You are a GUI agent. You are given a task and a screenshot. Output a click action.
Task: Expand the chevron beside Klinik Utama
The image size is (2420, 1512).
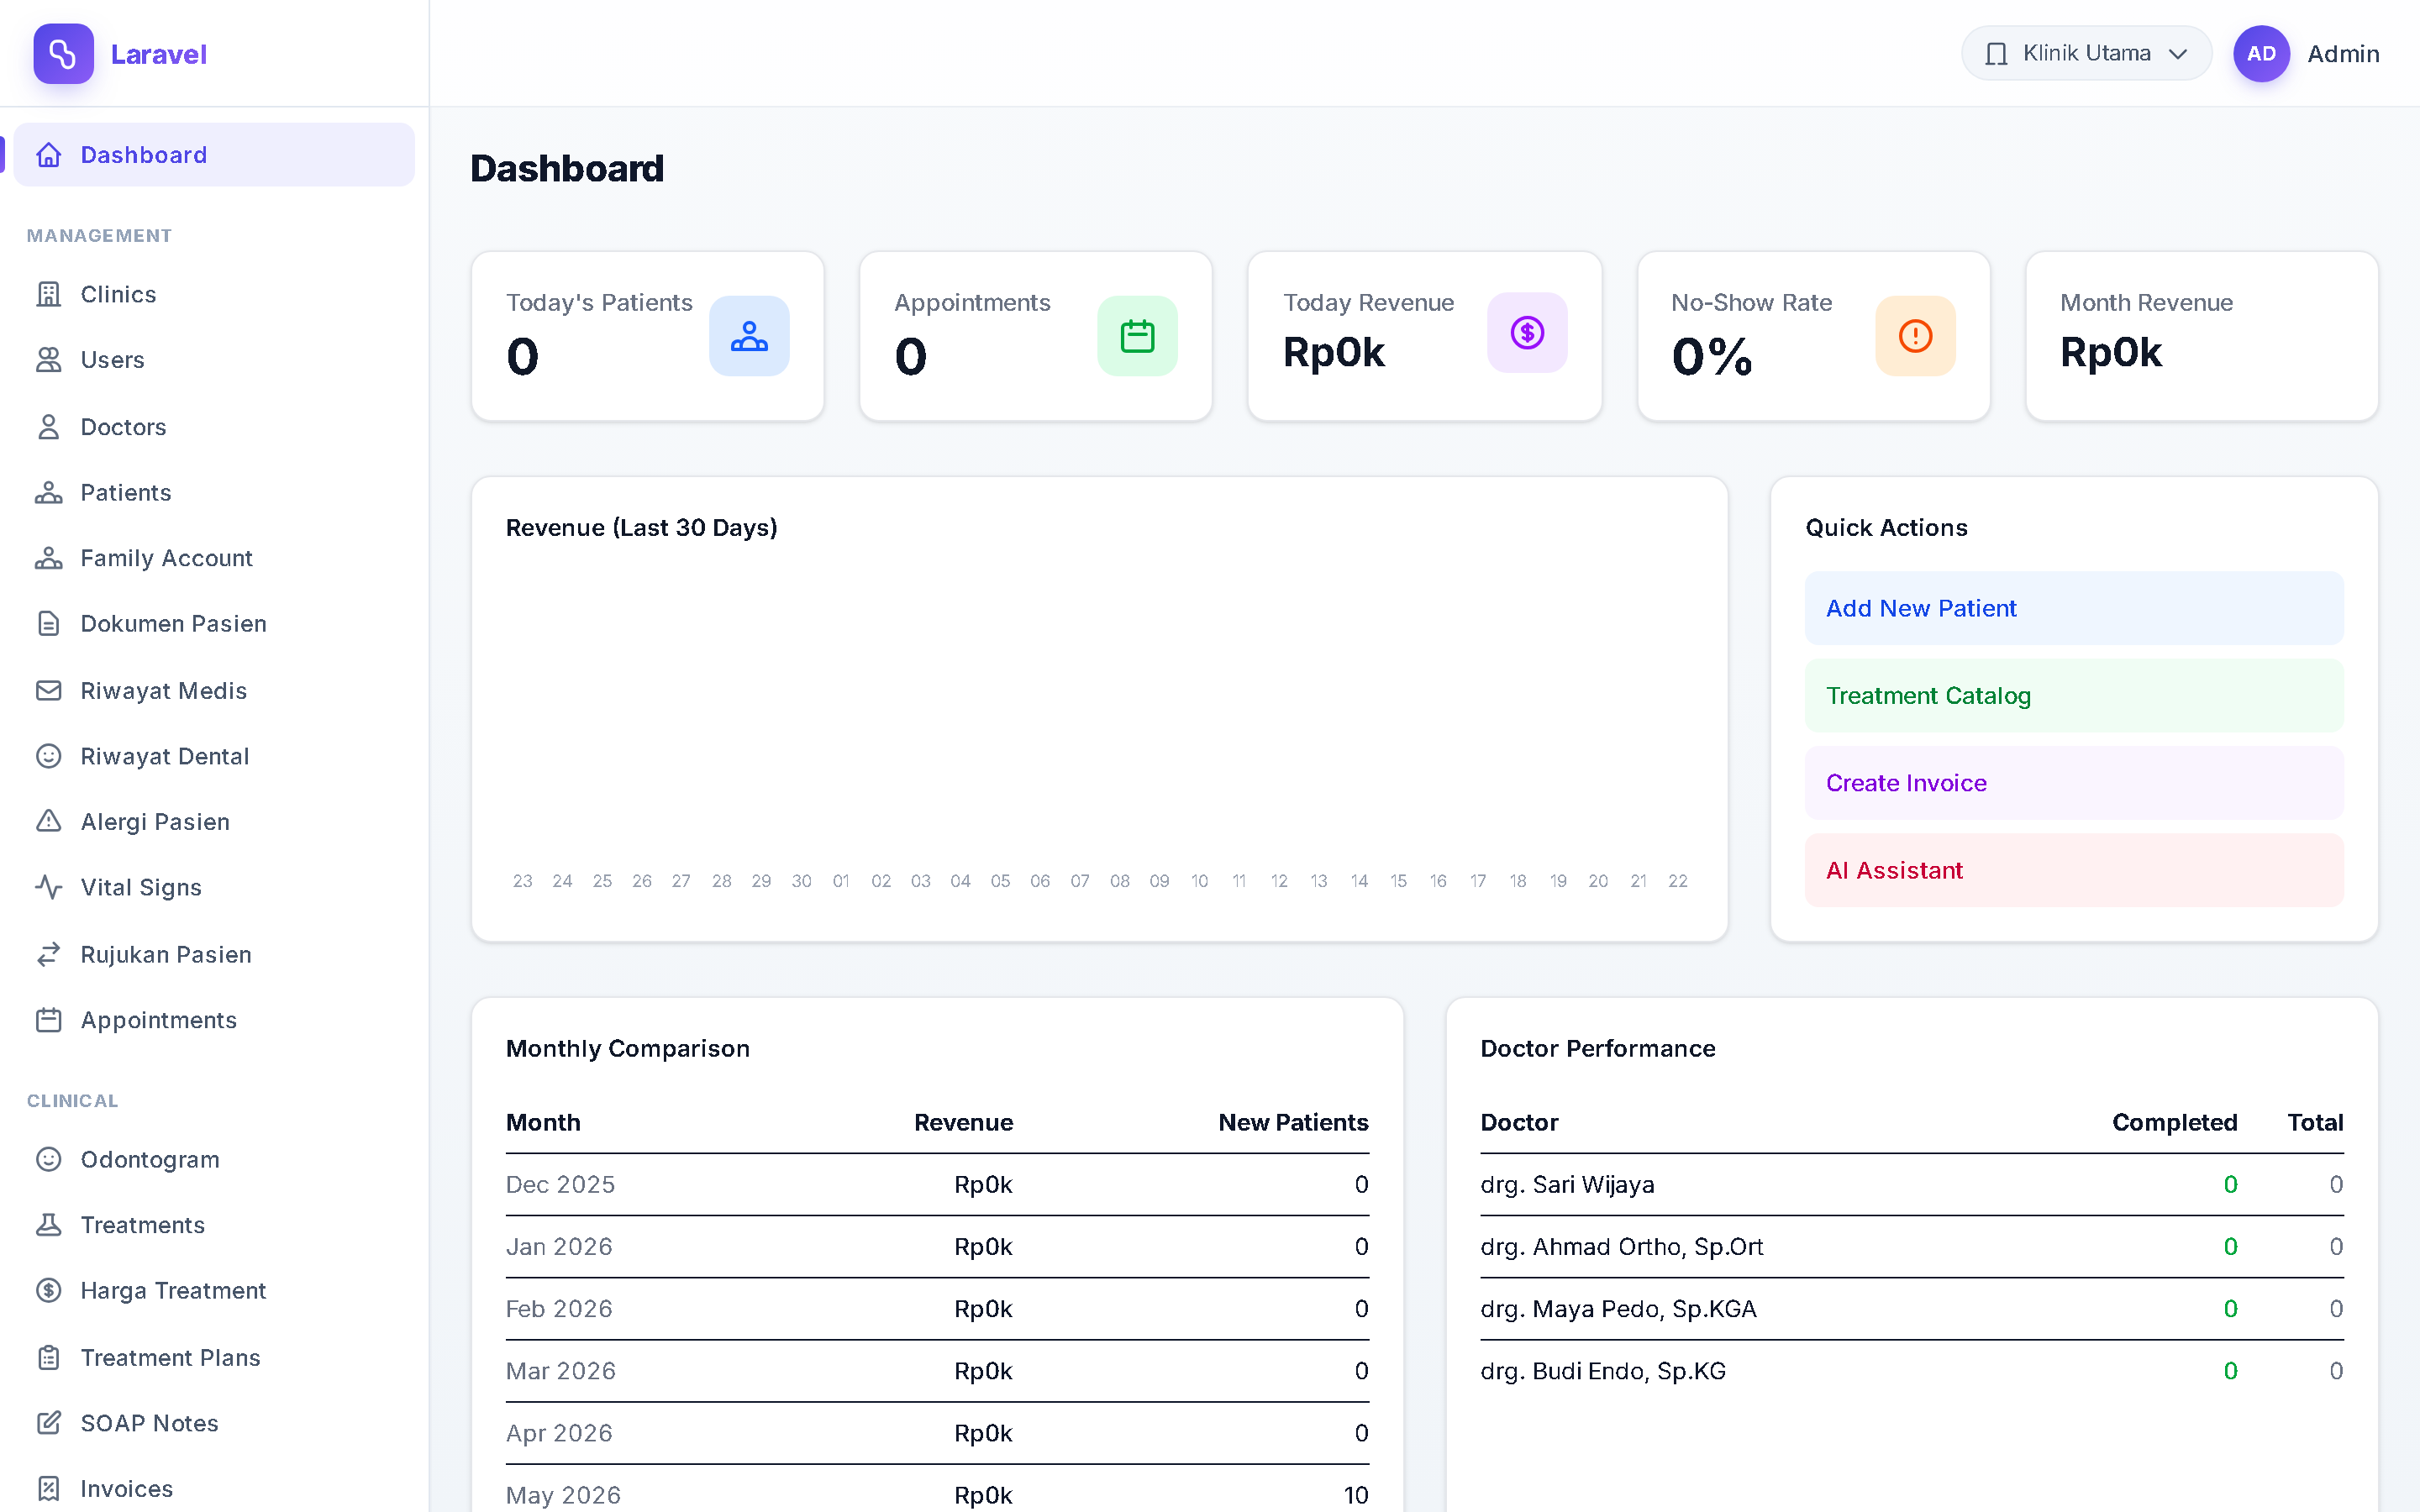[2178, 54]
